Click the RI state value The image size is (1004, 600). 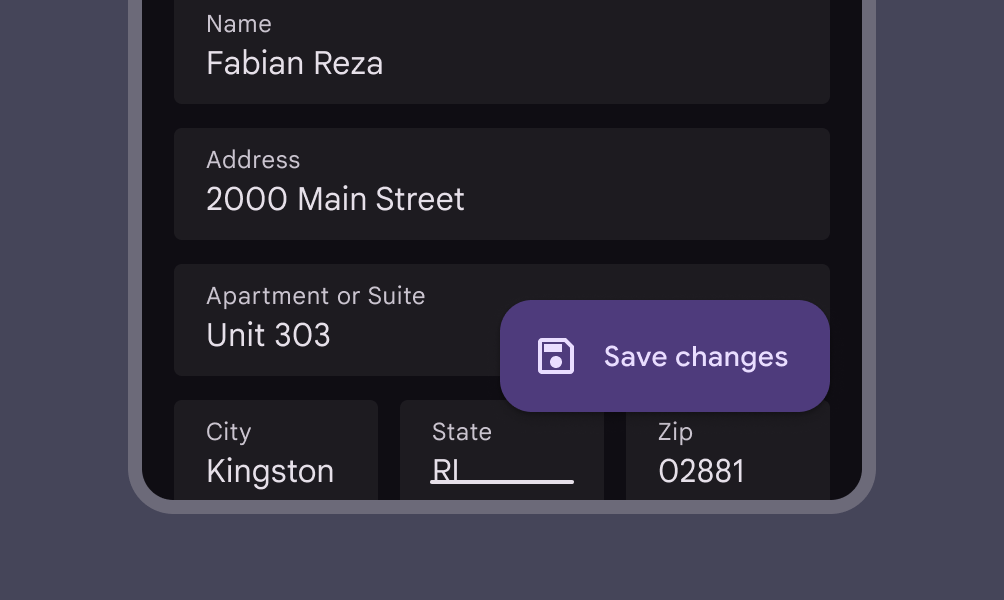pos(446,471)
